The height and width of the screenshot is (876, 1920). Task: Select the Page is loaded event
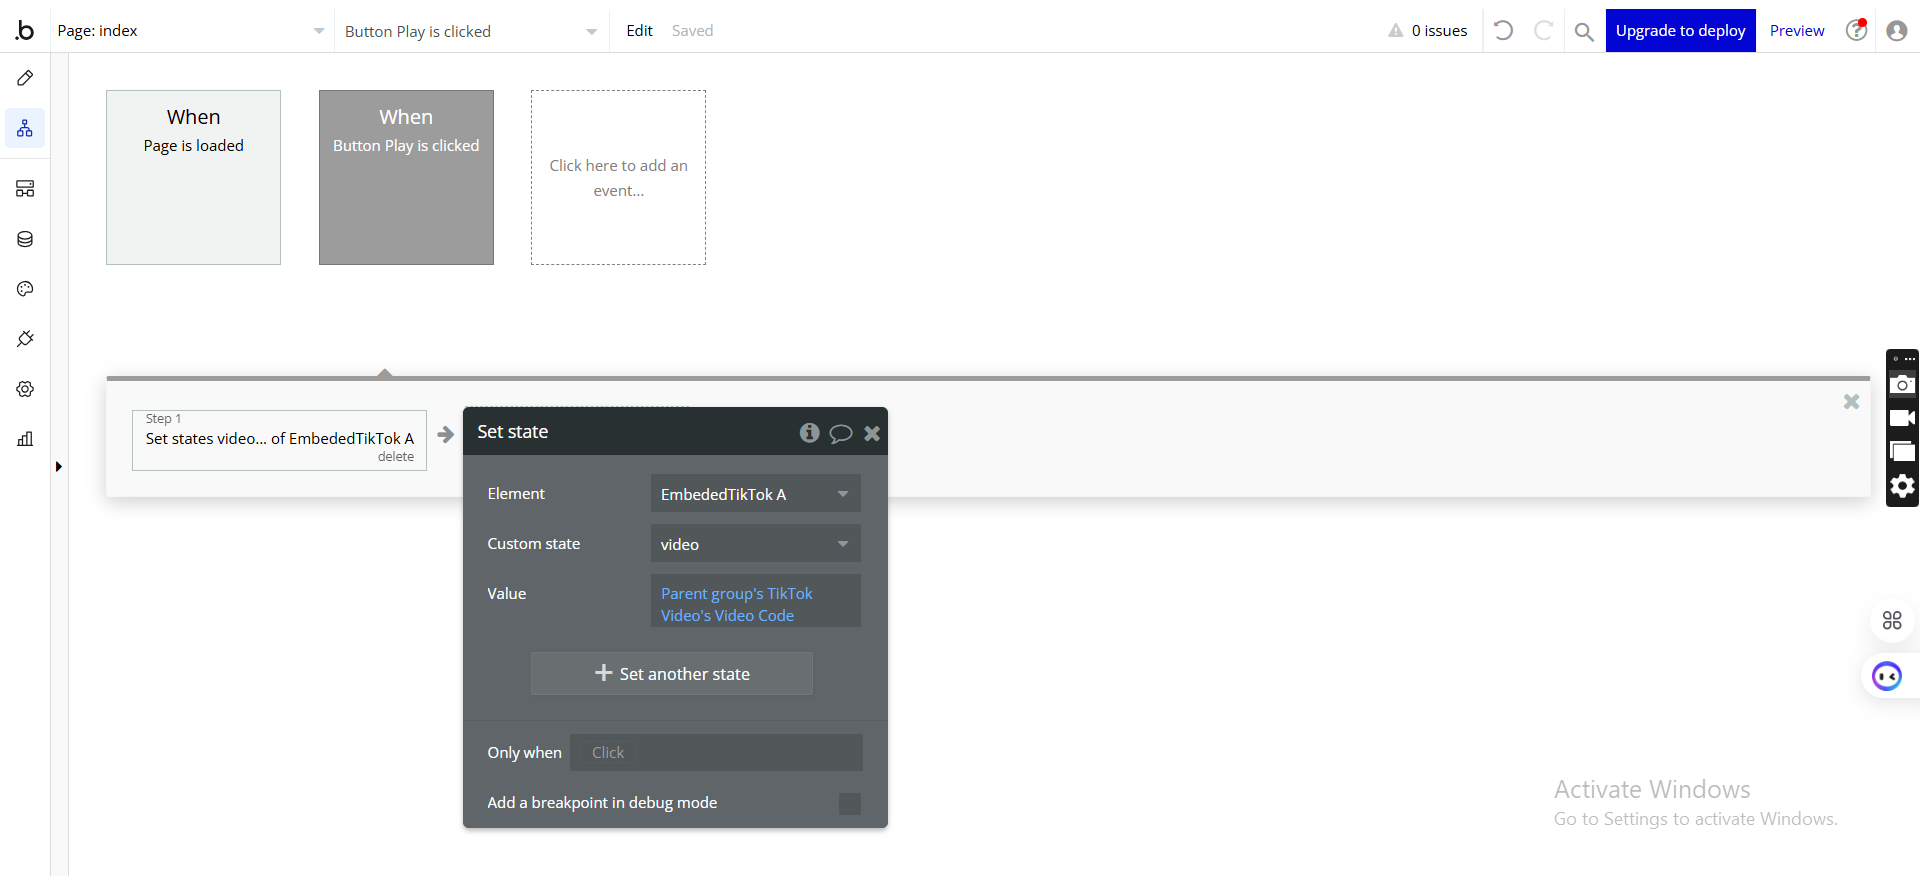point(193,177)
